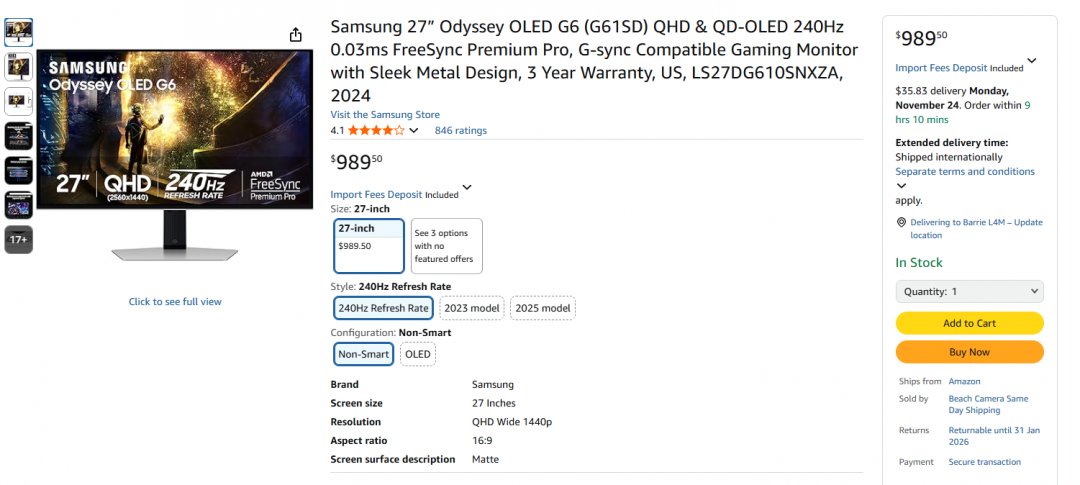This screenshot has height=485, width=1080.
Task: Expand the rating breakdown chevron beside the stars
Action: coord(414,131)
